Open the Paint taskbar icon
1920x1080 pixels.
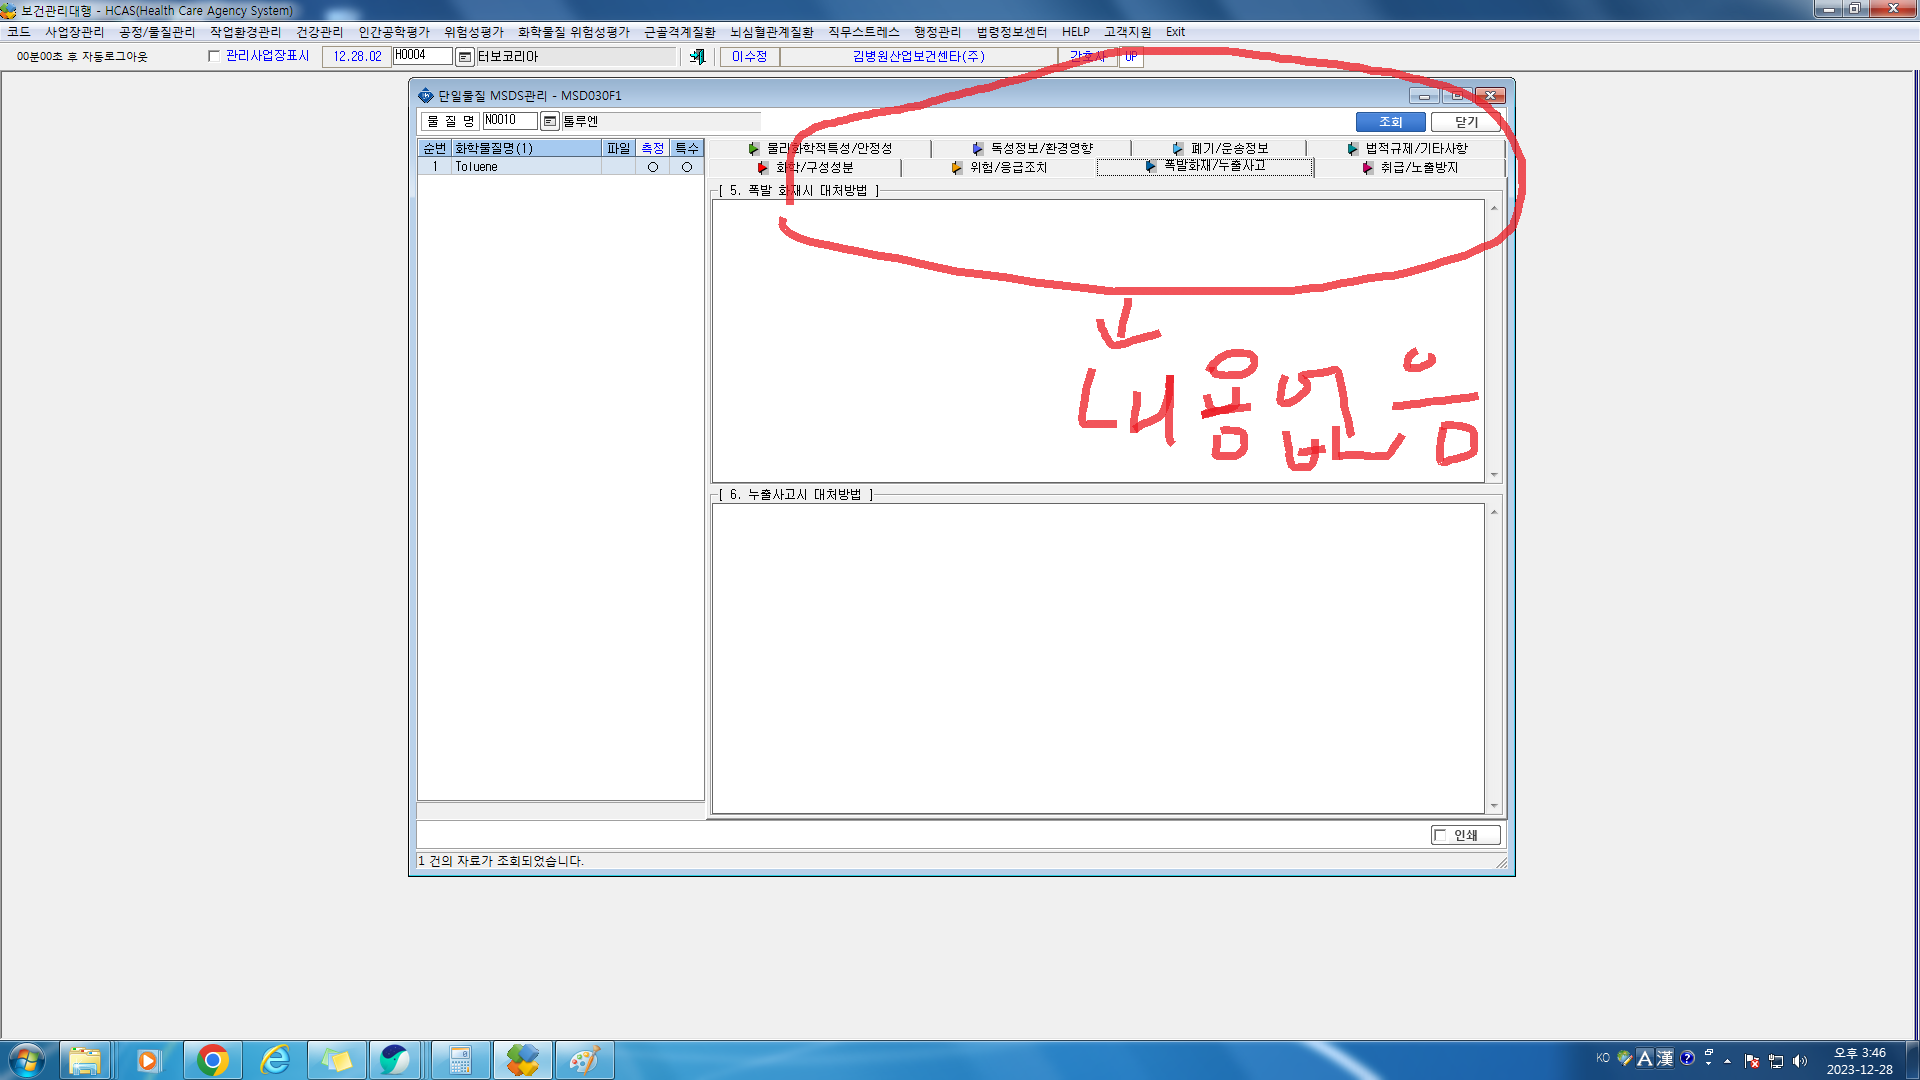(x=584, y=1060)
